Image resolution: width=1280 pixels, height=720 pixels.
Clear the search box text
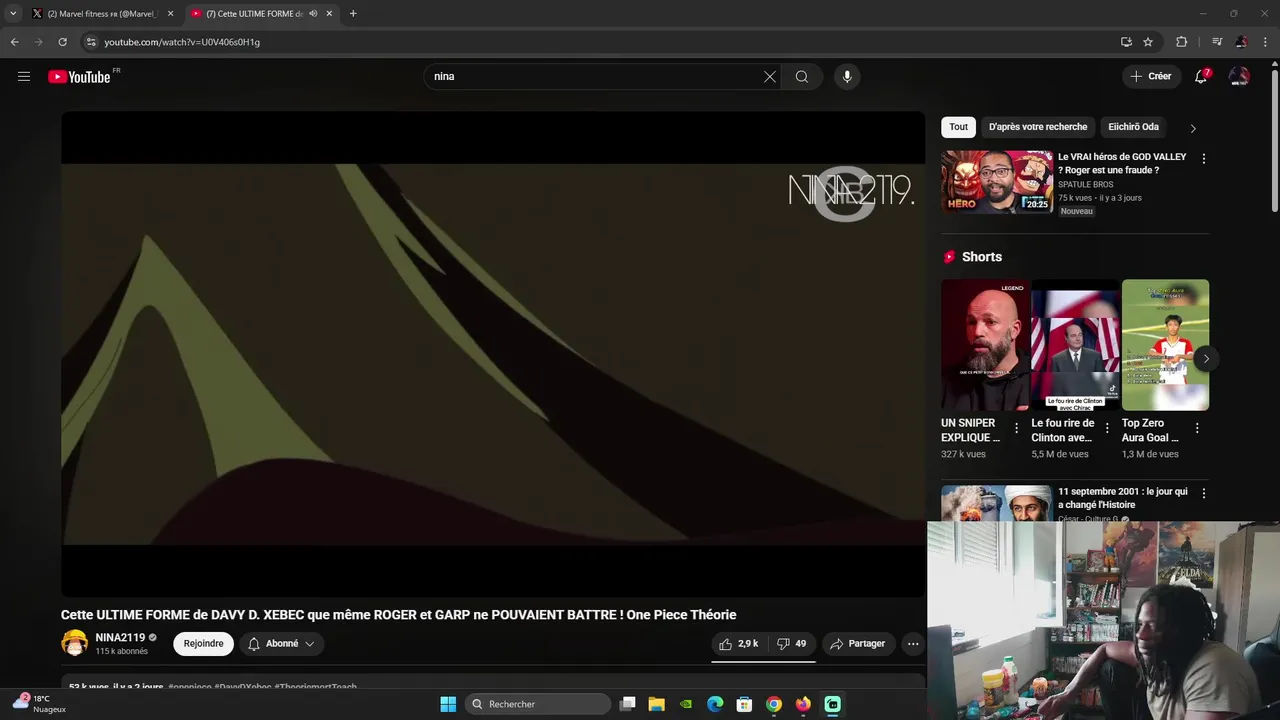[x=770, y=76]
